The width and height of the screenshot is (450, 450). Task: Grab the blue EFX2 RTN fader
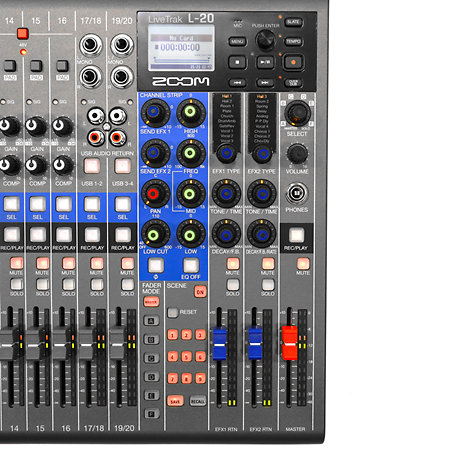[255, 344]
